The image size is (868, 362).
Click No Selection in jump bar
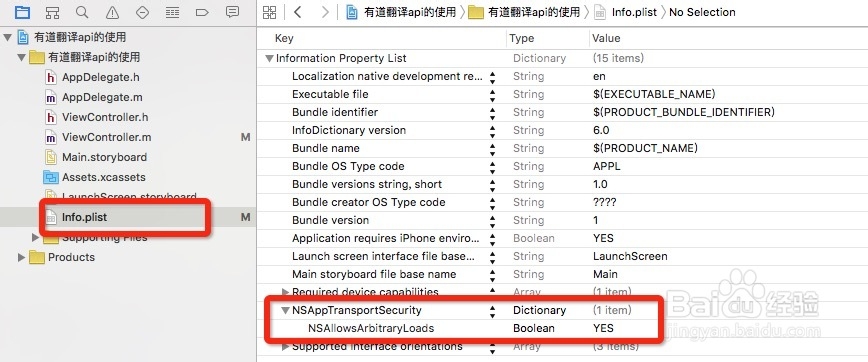[702, 12]
